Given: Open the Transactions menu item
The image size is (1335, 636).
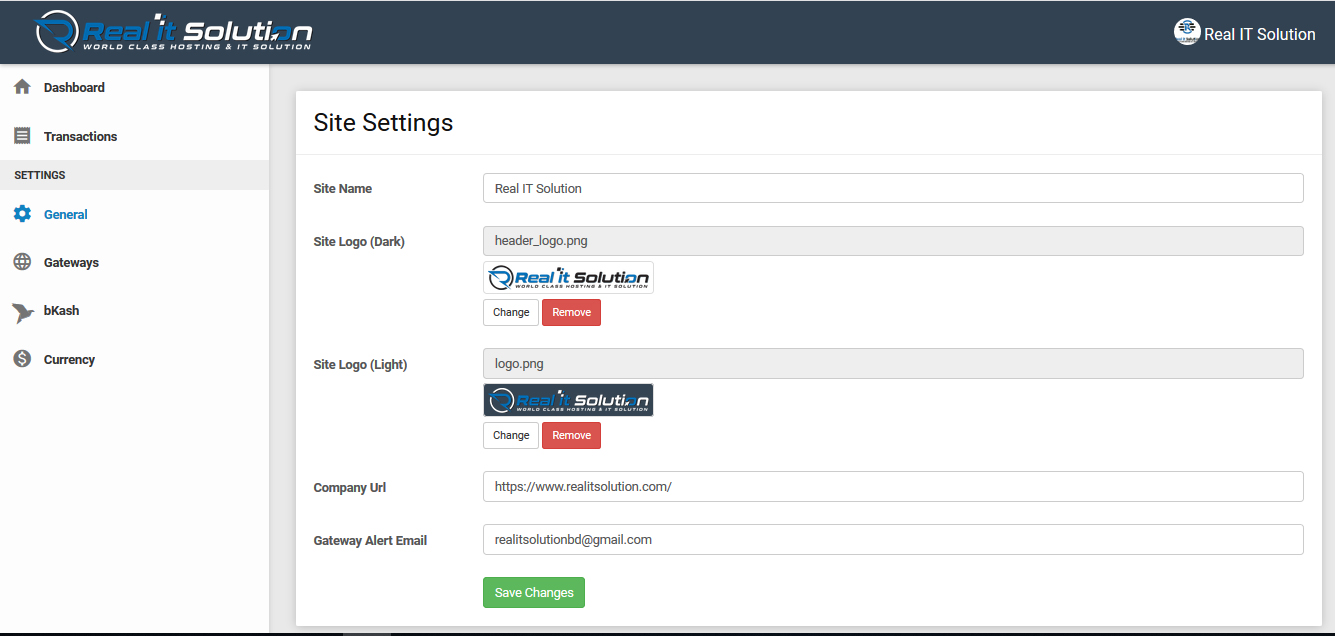Looking at the screenshot, I should (80, 136).
